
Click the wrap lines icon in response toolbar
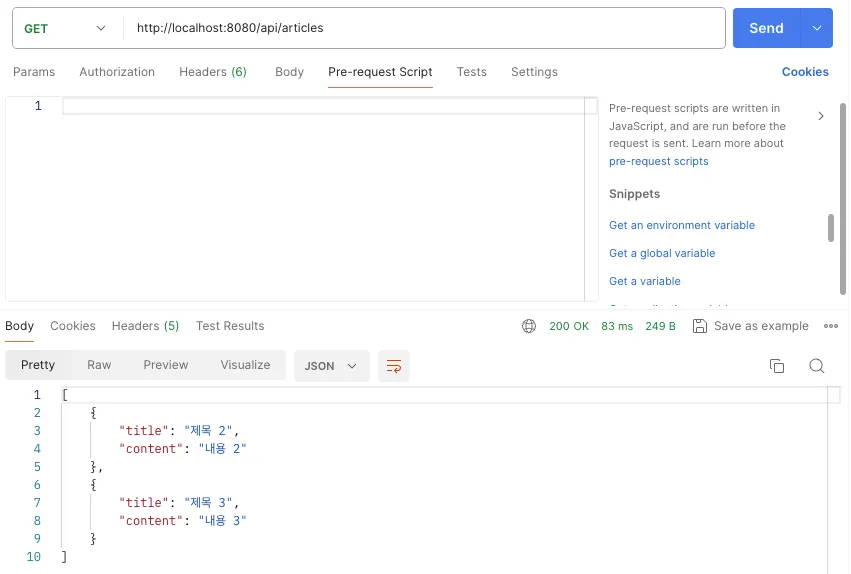point(393,366)
